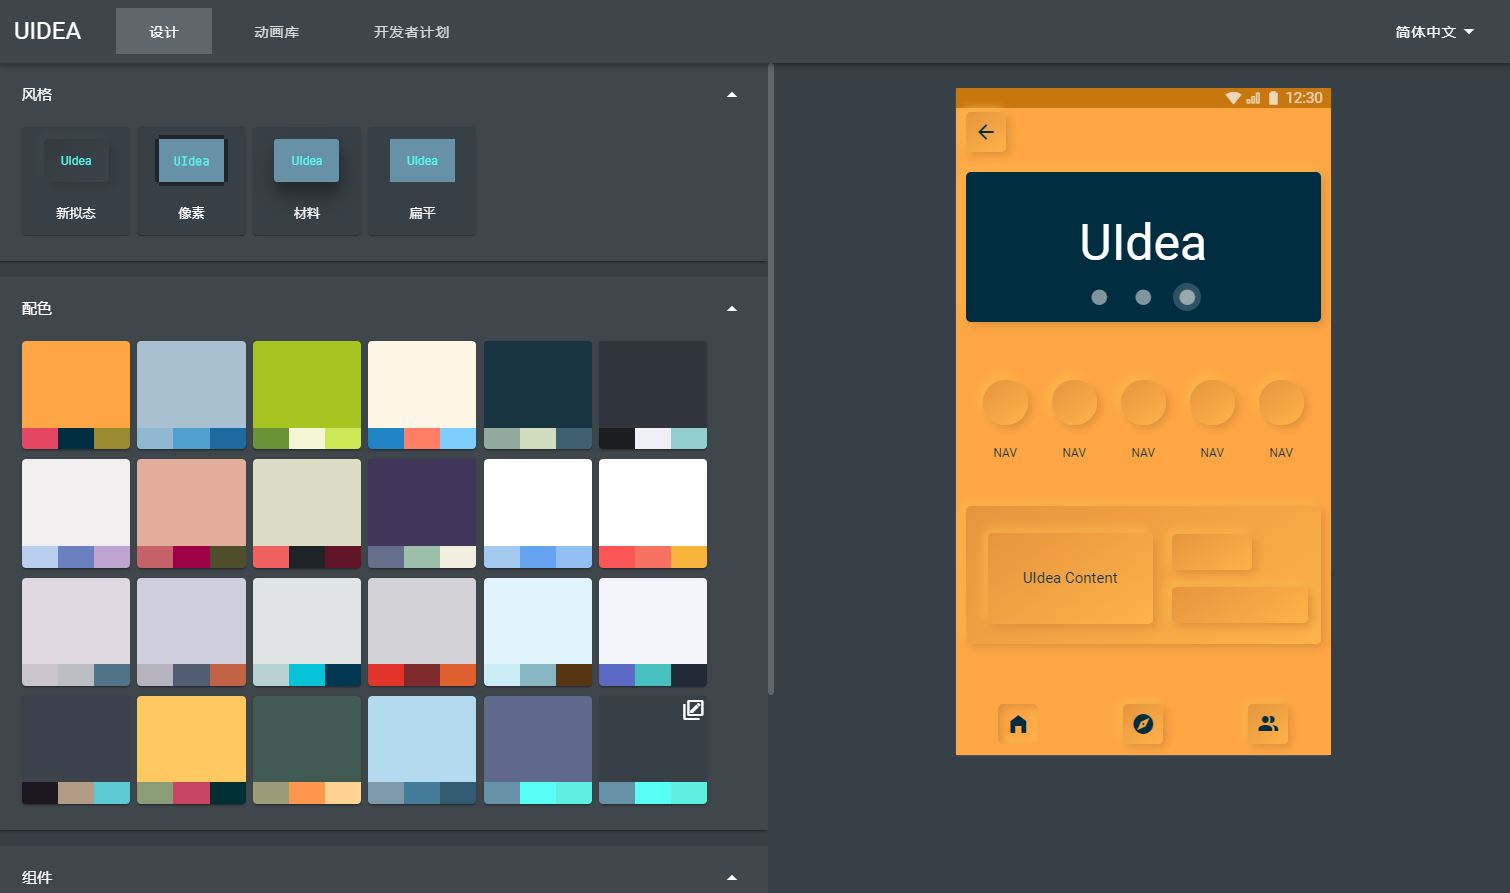Screen dimensions: 1510x893
Task: Select the third carousel dot in preview
Action: (x=1187, y=297)
